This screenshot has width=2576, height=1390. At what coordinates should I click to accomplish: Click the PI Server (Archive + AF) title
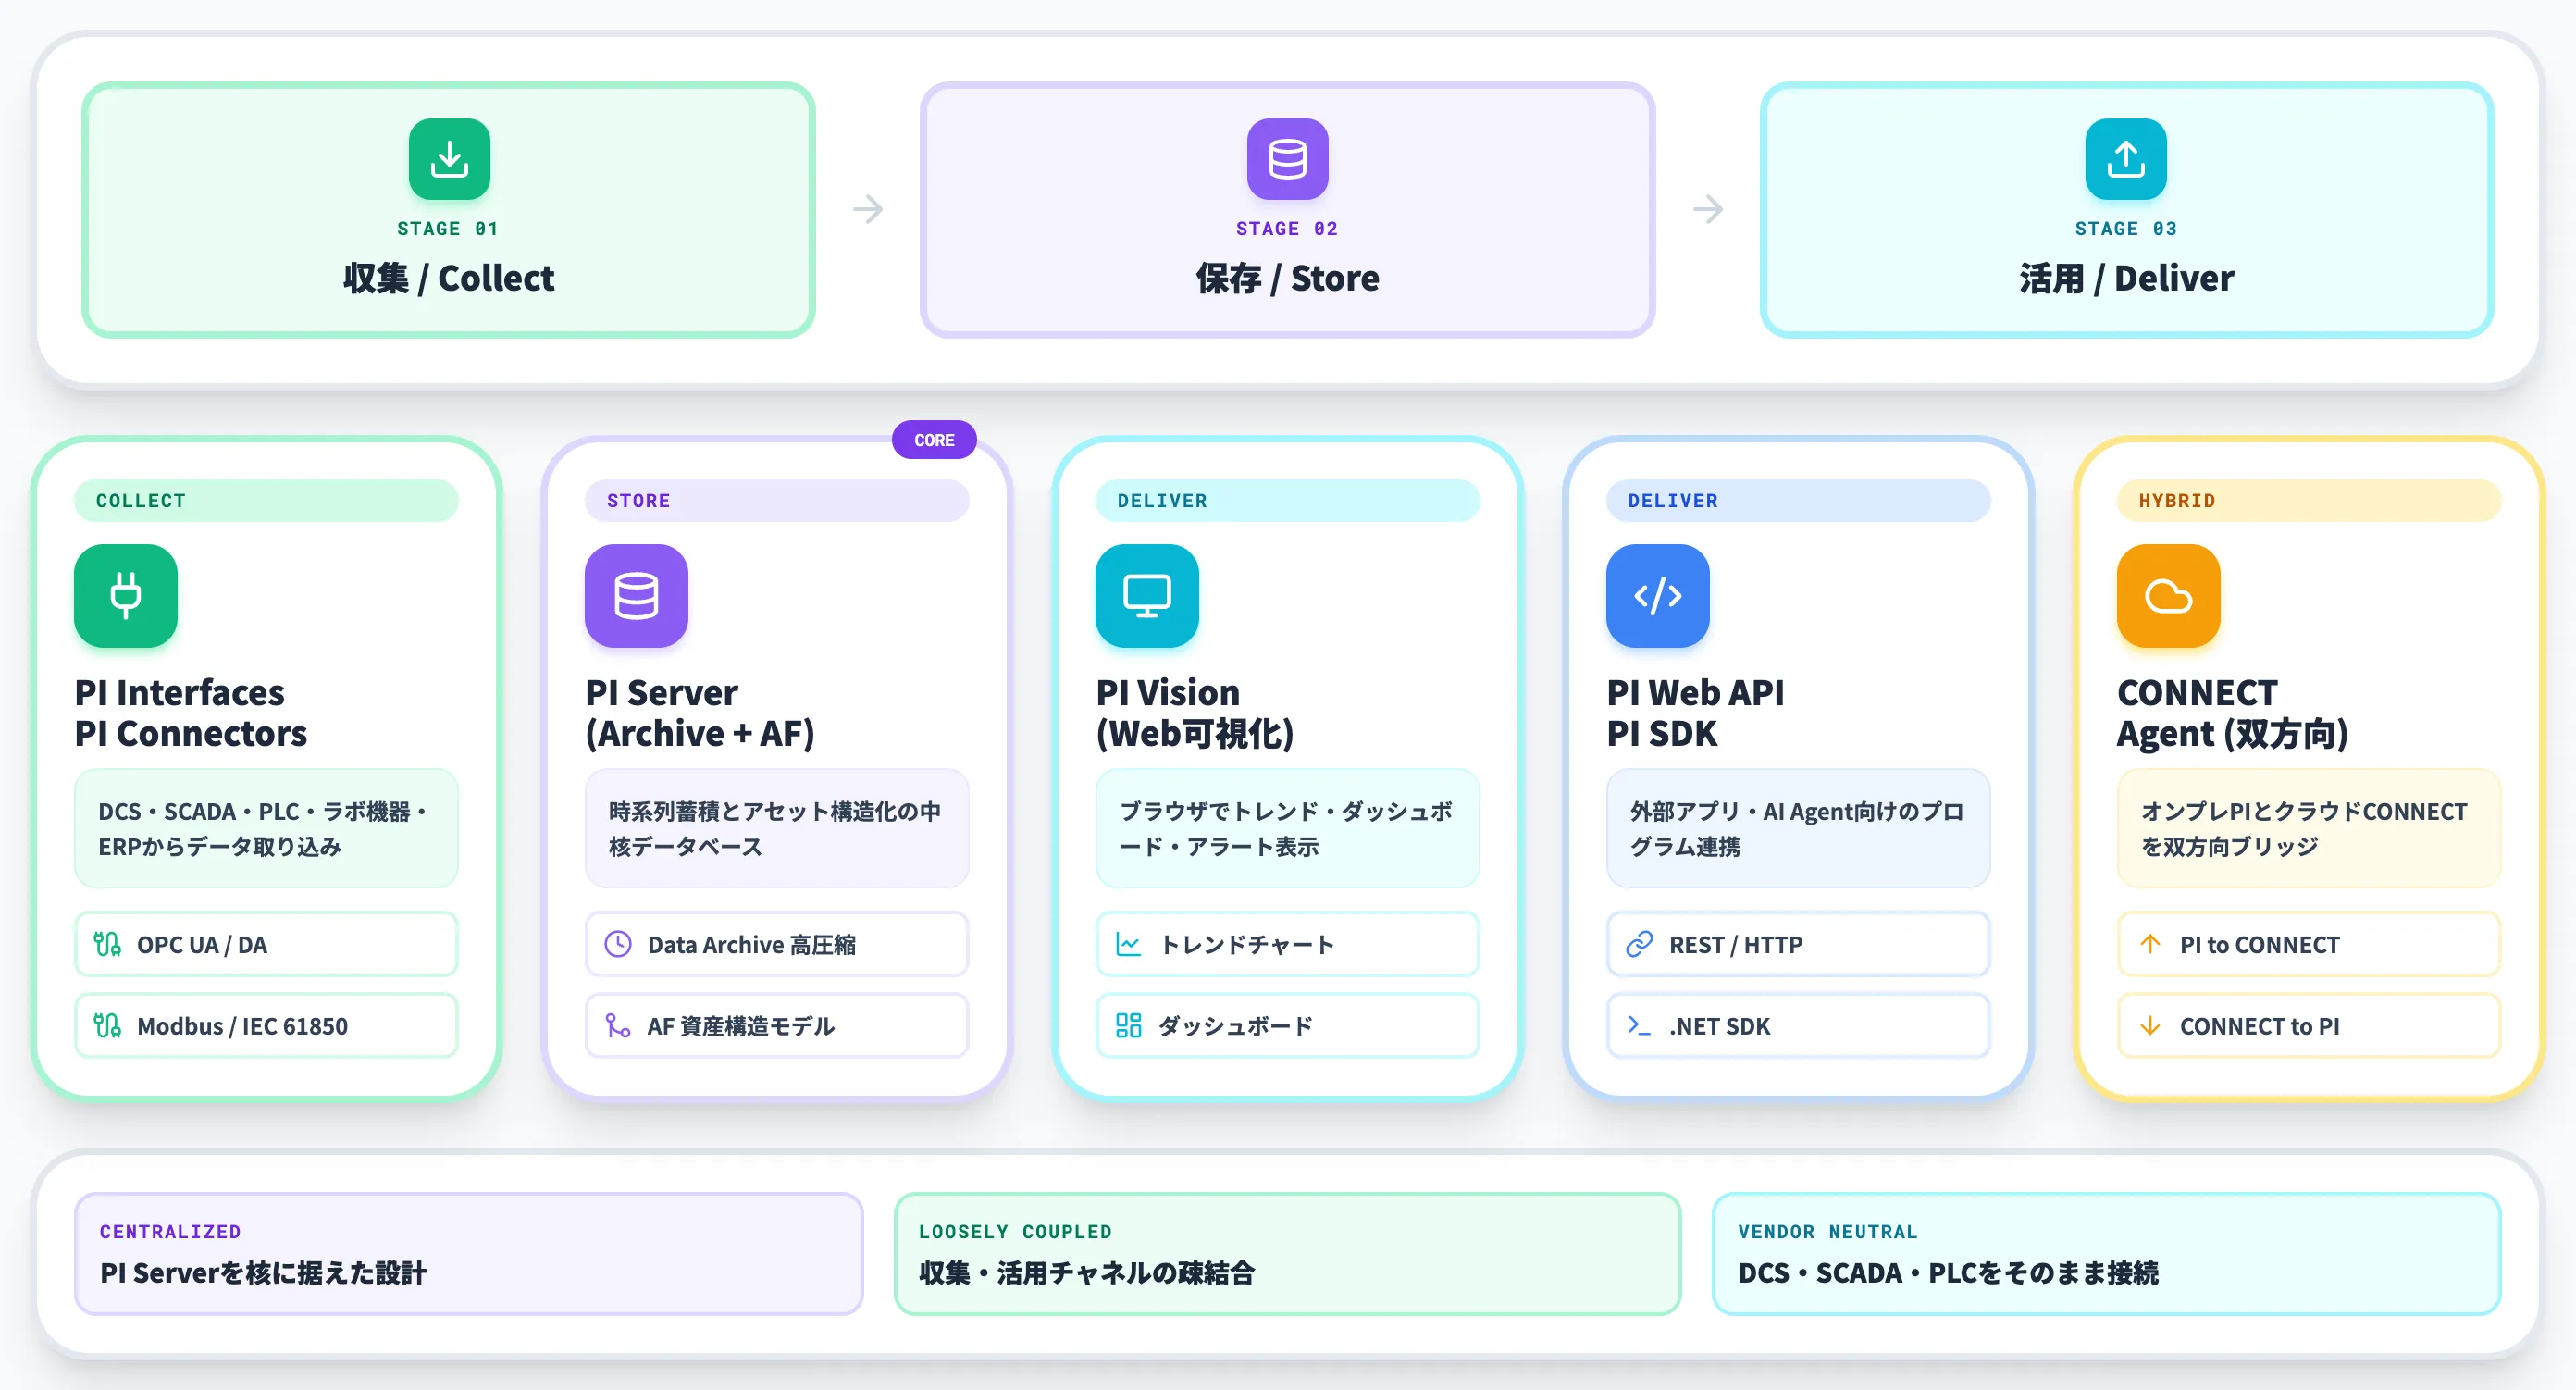pyautogui.click(x=700, y=713)
